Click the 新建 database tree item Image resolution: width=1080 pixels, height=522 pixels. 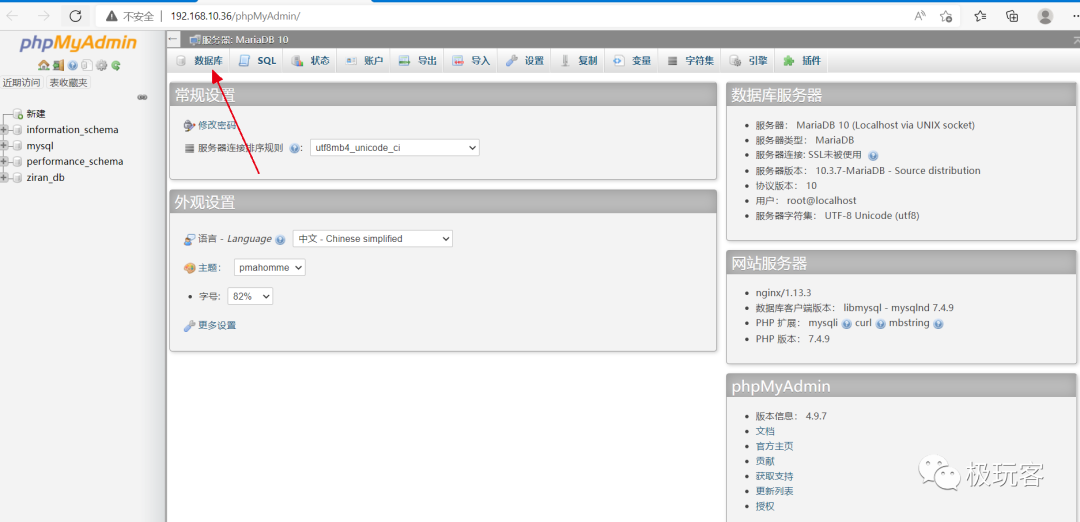coord(36,114)
